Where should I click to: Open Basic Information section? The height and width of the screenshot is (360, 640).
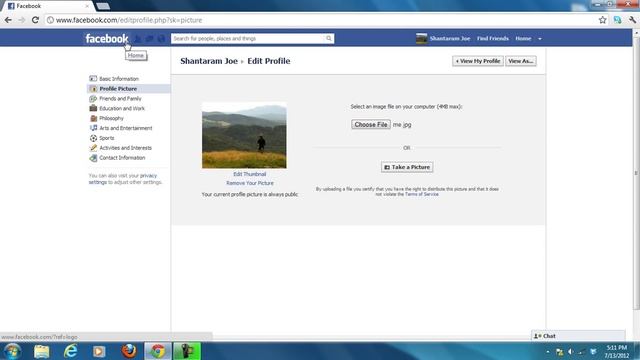tap(119, 79)
